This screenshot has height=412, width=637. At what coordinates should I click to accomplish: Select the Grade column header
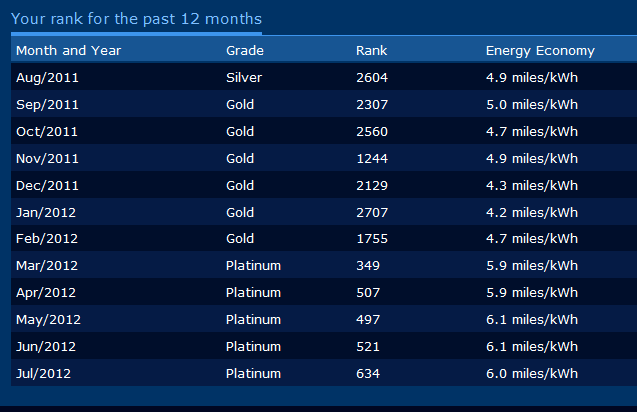(x=245, y=51)
